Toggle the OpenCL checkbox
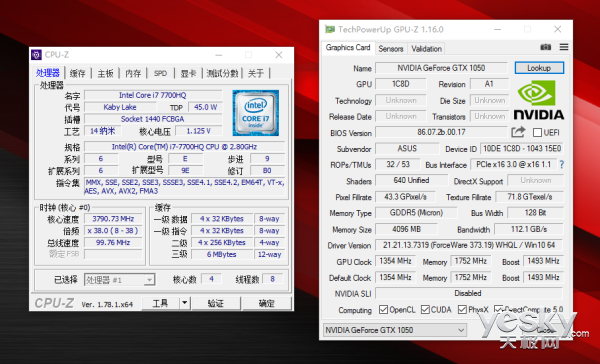The height and width of the screenshot is (364, 600). [x=383, y=309]
